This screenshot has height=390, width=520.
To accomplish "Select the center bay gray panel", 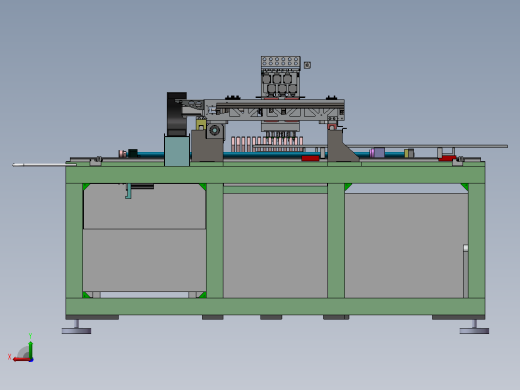I will click(x=275, y=246).
